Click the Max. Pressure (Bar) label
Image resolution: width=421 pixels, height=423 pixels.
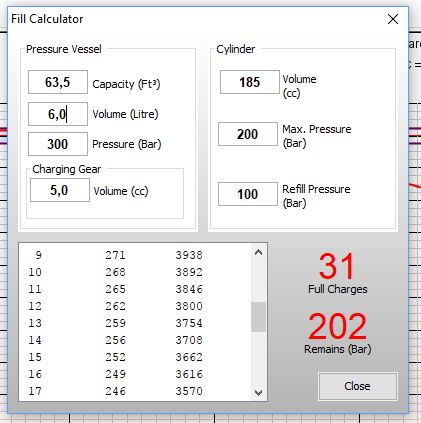coord(317,136)
